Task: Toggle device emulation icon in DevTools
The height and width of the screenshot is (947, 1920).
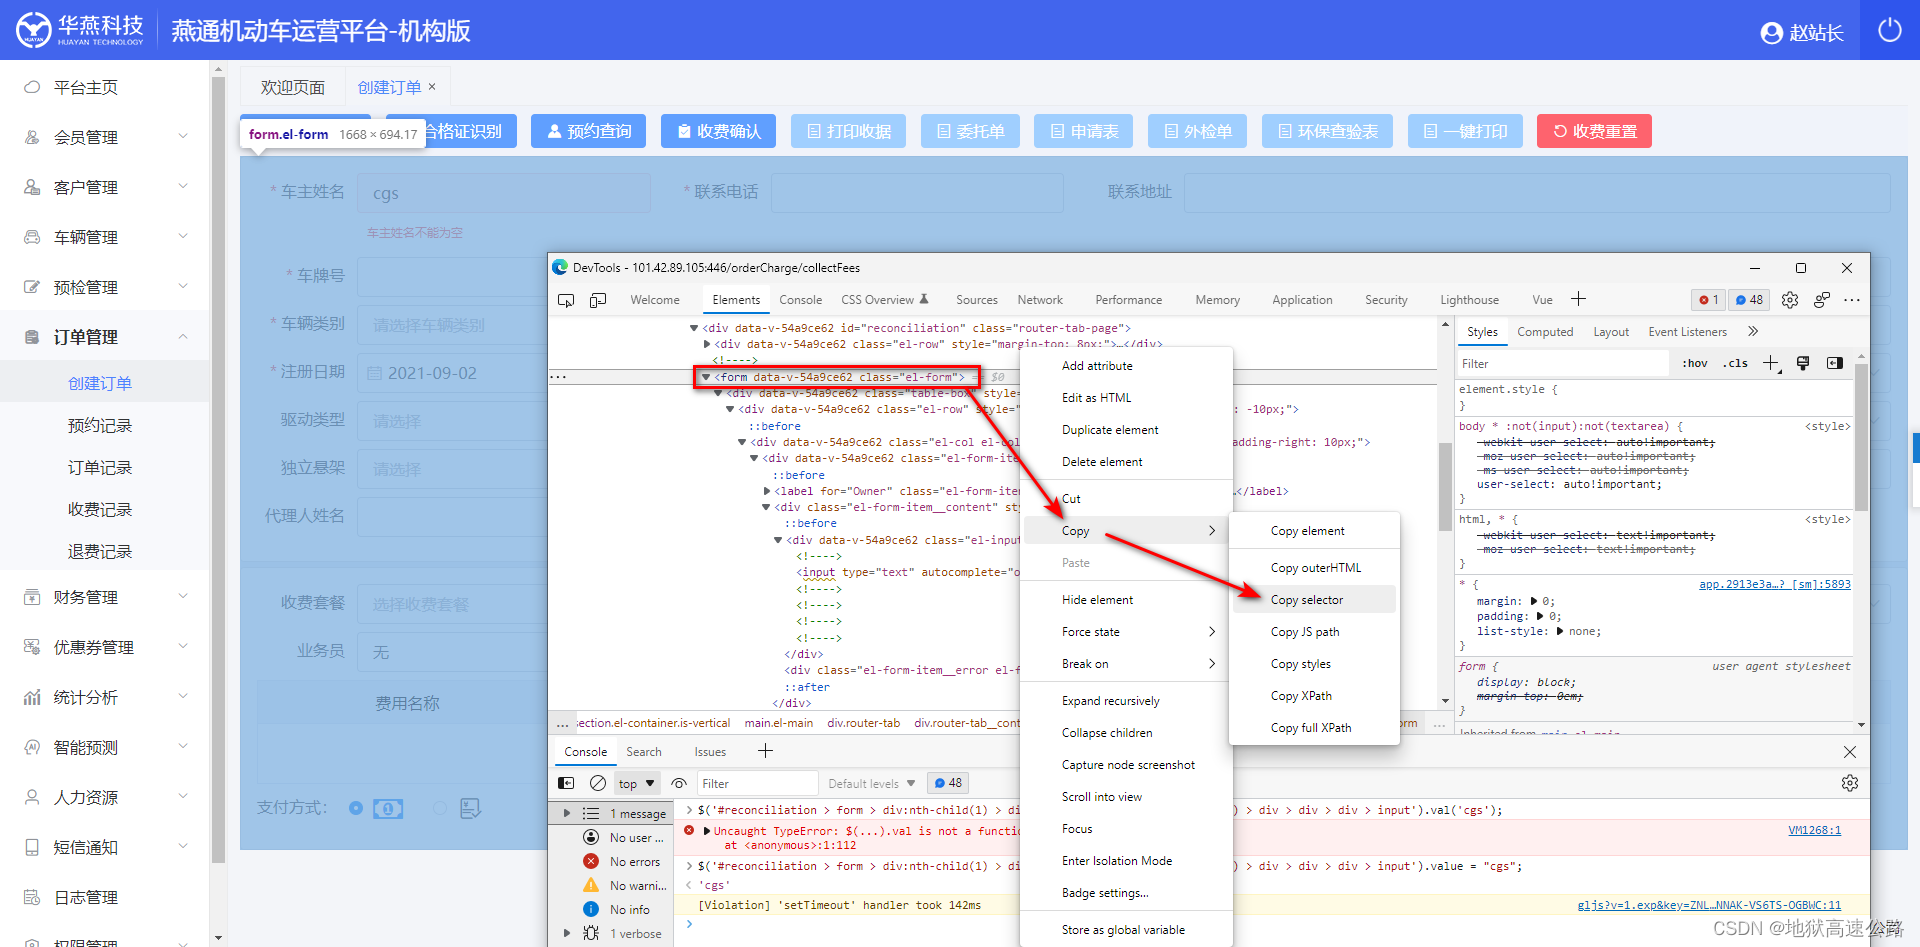Action: pyautogui.click(x=598, y=300)
